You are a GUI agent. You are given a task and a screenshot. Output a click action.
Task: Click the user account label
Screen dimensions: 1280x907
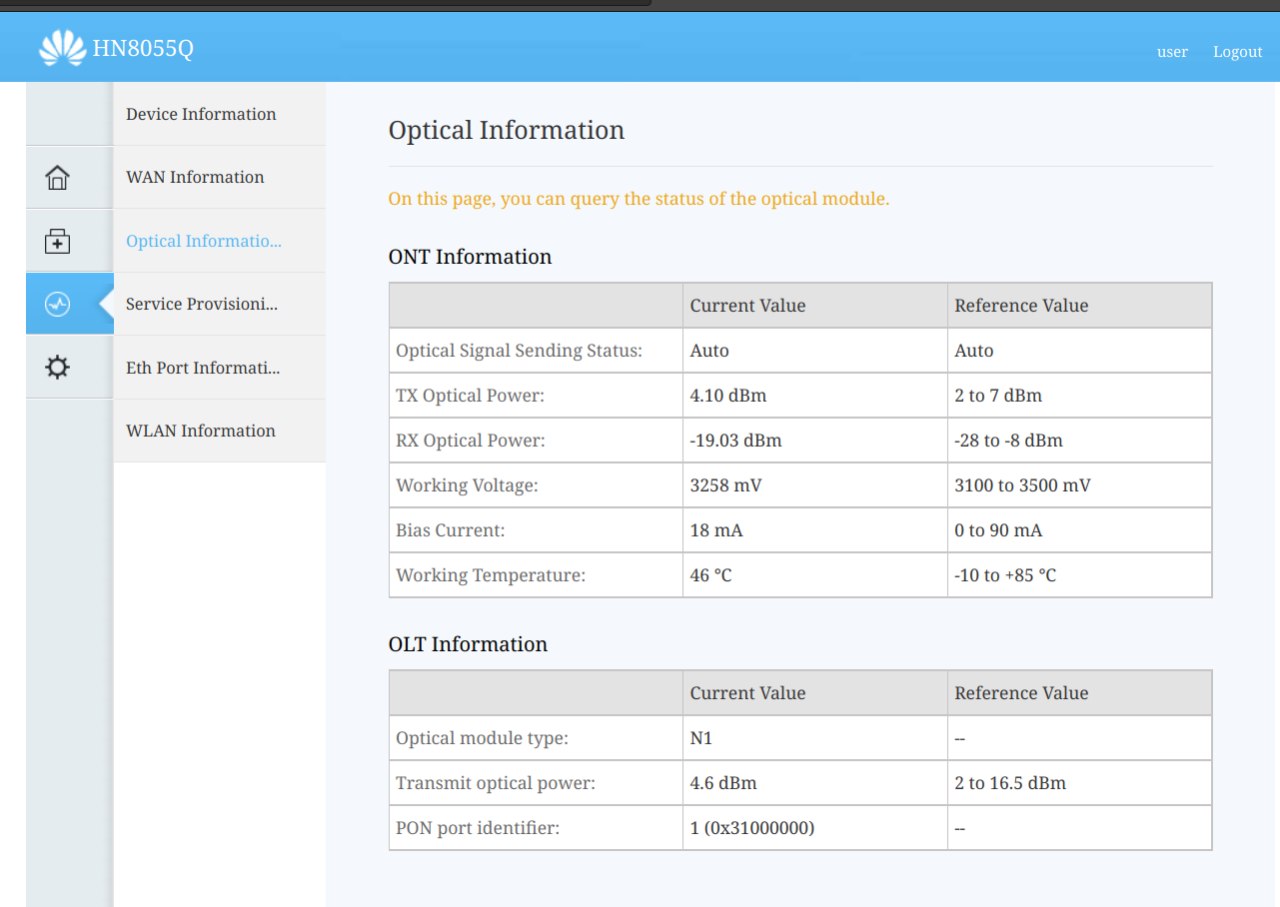1172,52
